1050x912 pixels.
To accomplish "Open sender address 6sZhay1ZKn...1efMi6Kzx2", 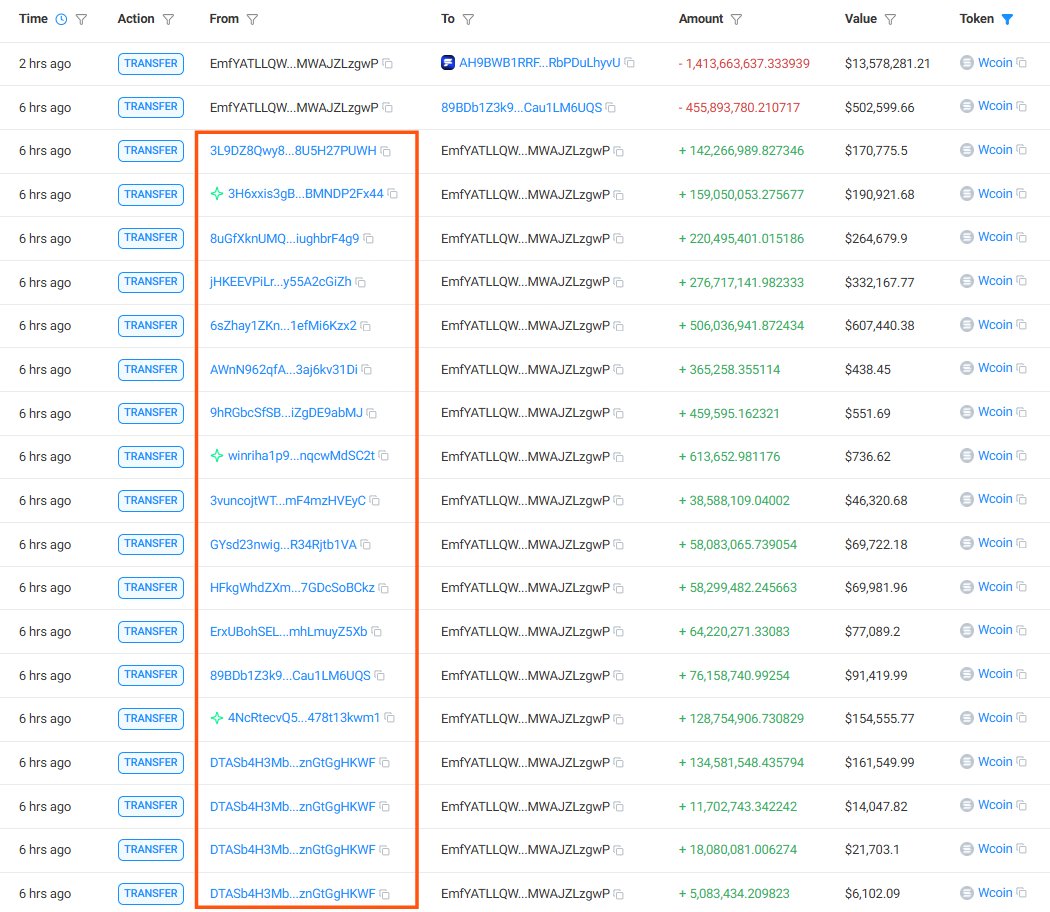I will (283, 325).
